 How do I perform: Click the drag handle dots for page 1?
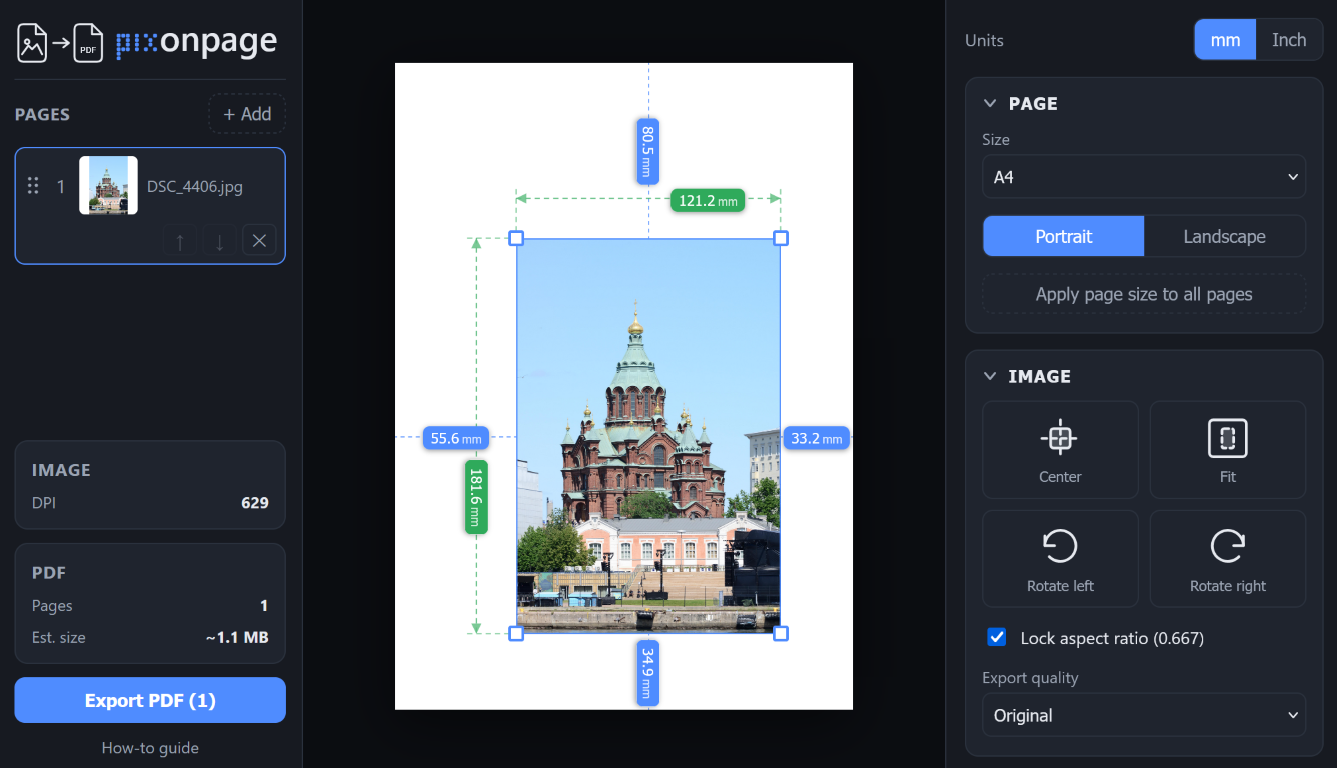click(33, 186)
